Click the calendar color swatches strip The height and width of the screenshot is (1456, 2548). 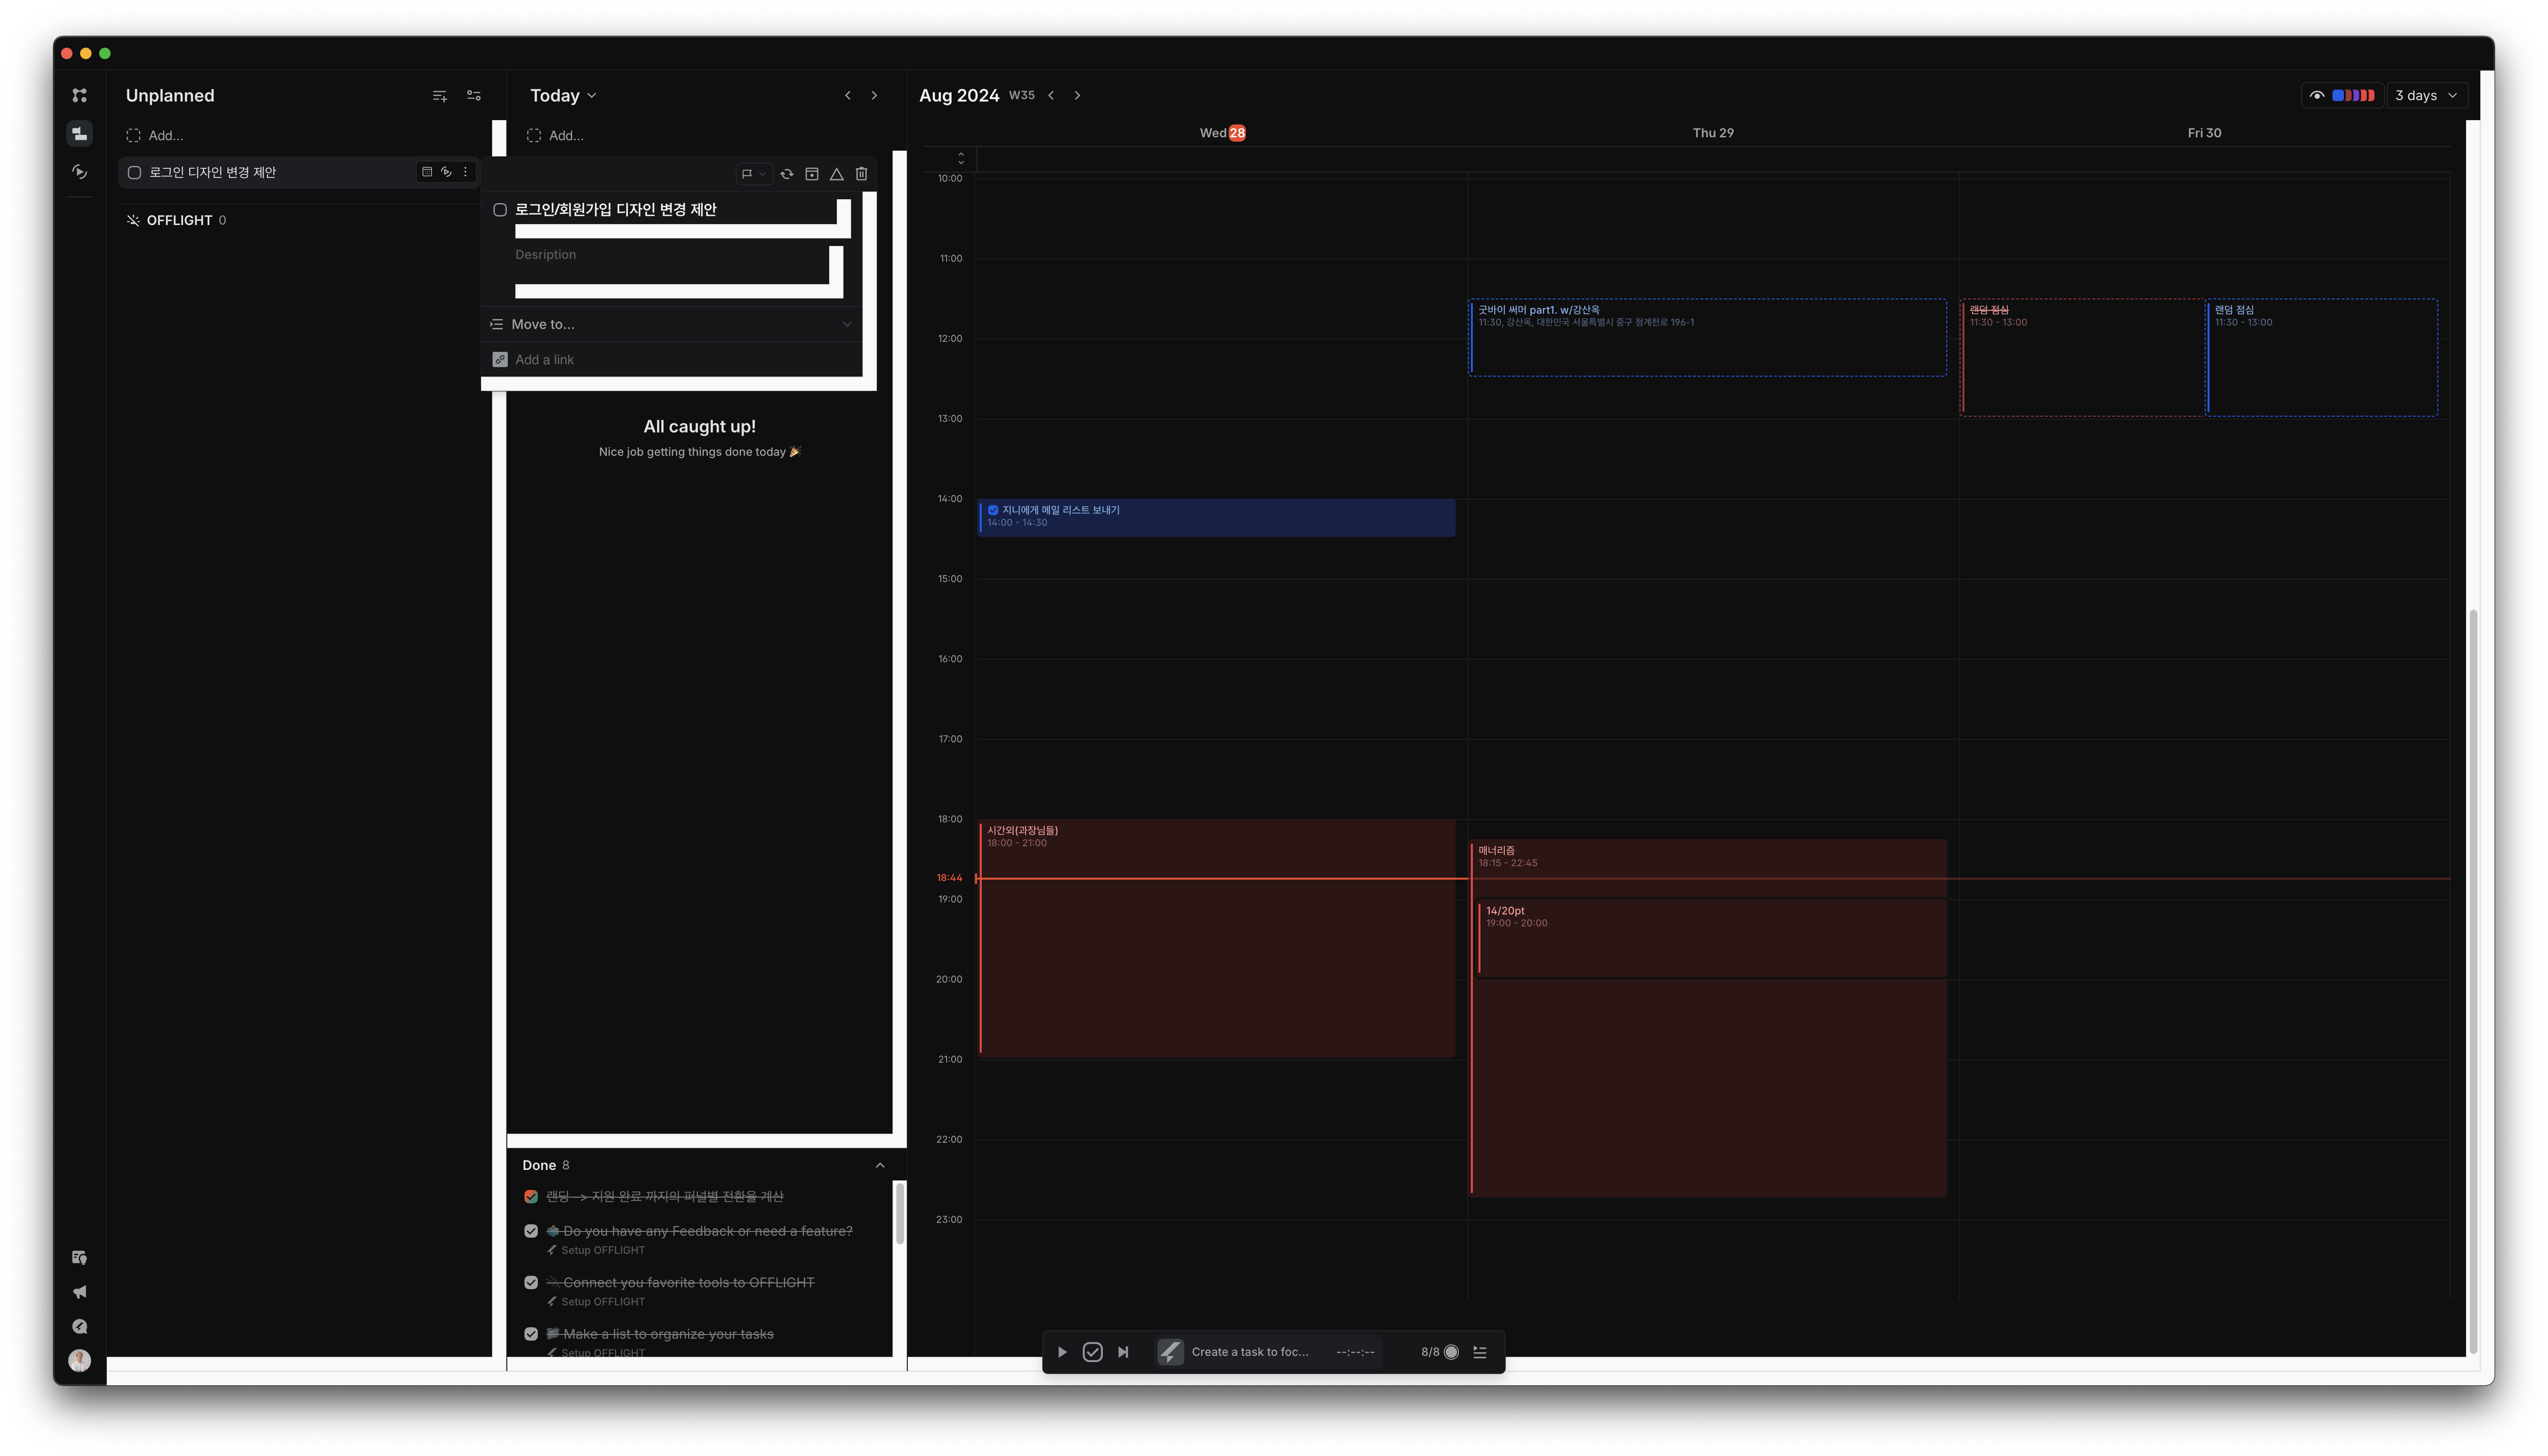point(2353,96)
